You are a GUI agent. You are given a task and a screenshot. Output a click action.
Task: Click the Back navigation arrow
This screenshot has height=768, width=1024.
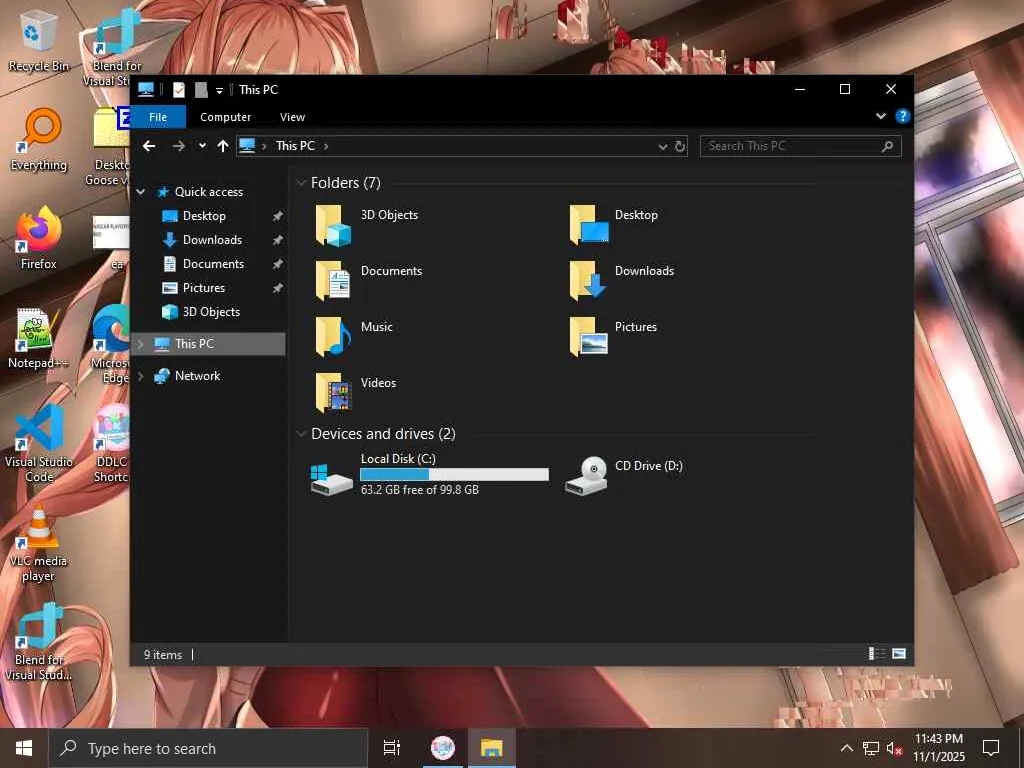tap(149, 146)
